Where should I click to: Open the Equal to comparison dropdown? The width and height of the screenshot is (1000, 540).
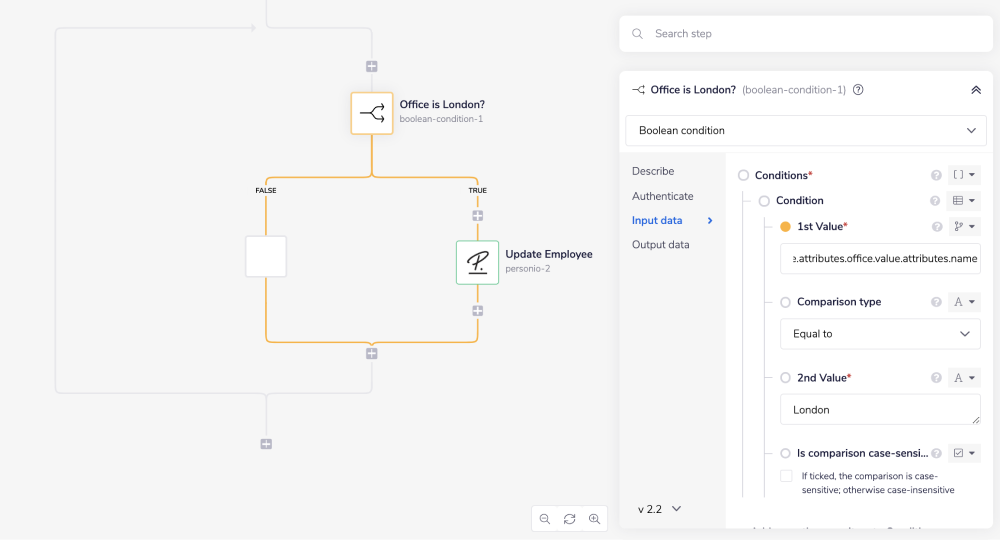[880, 334]
